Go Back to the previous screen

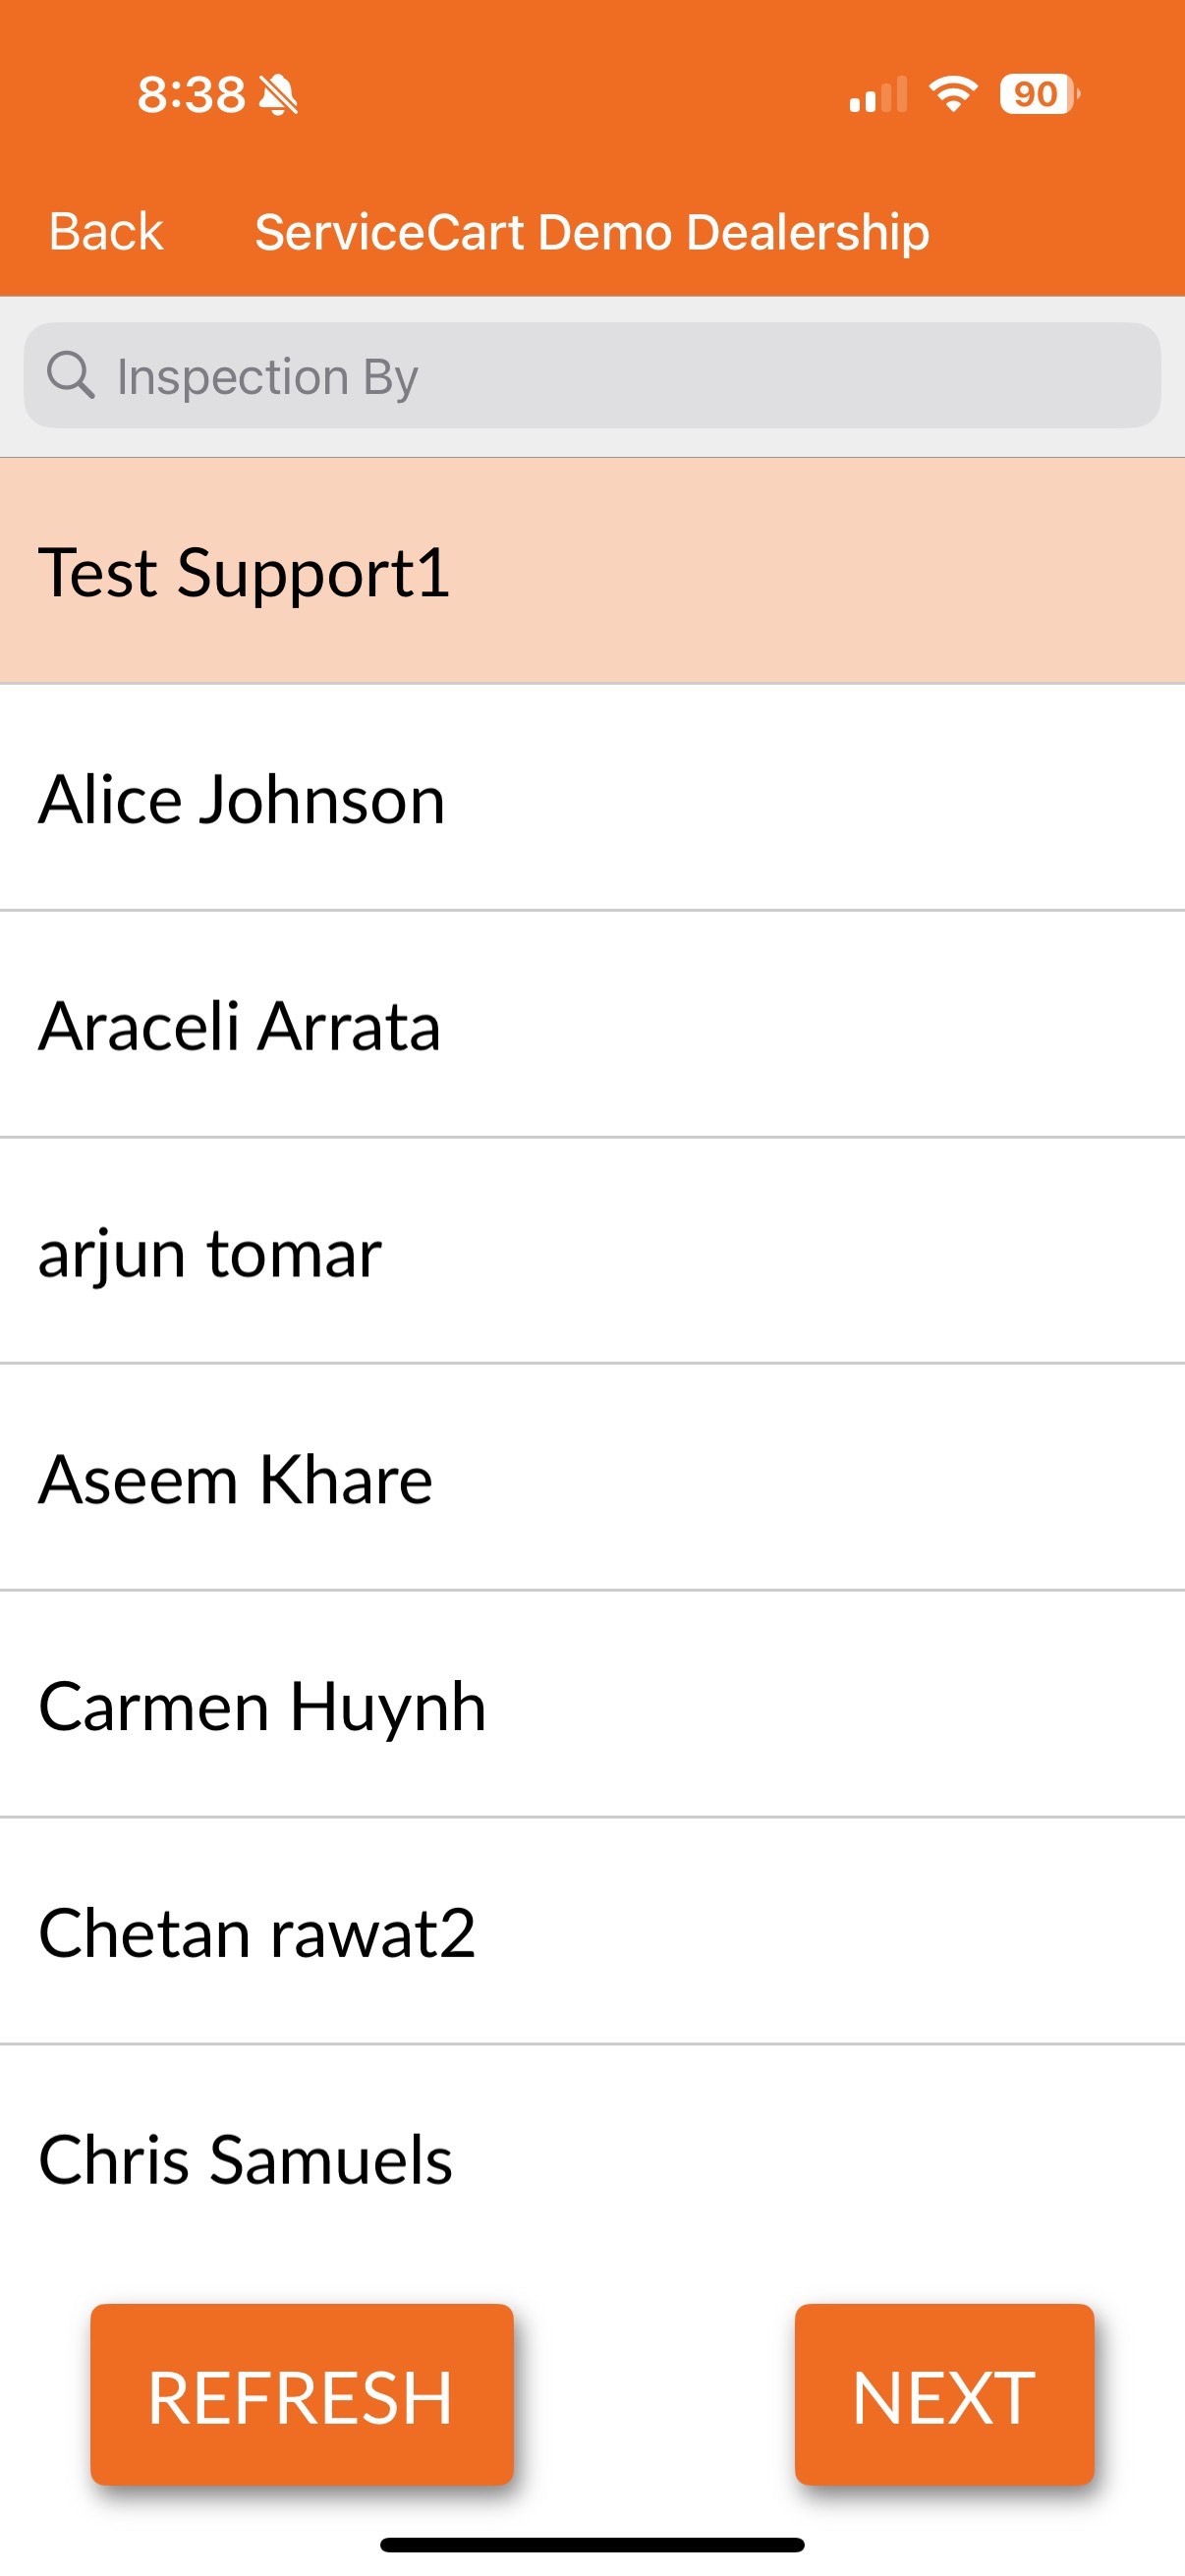pyautogui.click(x=106, y=232)
